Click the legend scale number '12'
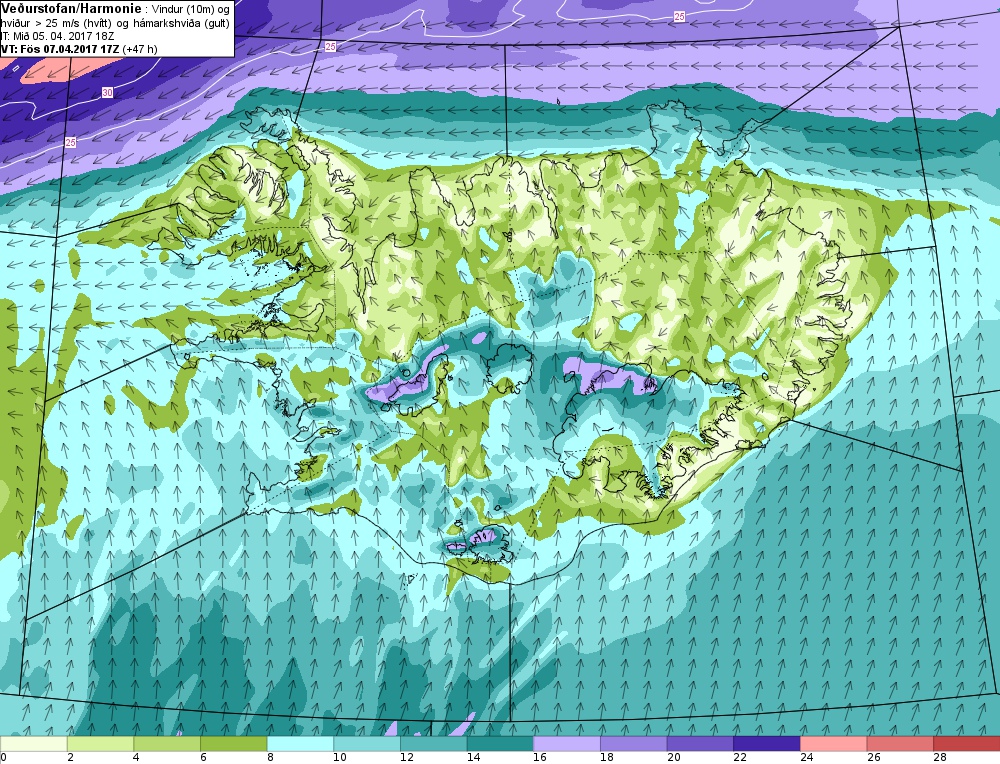The height and width of the screenshot is (764, 1000). point(406,758)
